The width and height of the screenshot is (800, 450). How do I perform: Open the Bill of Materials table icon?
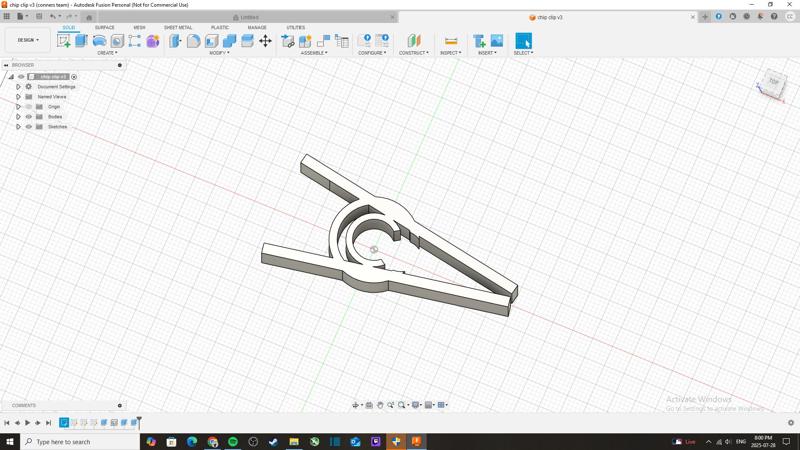click(342, 41)
